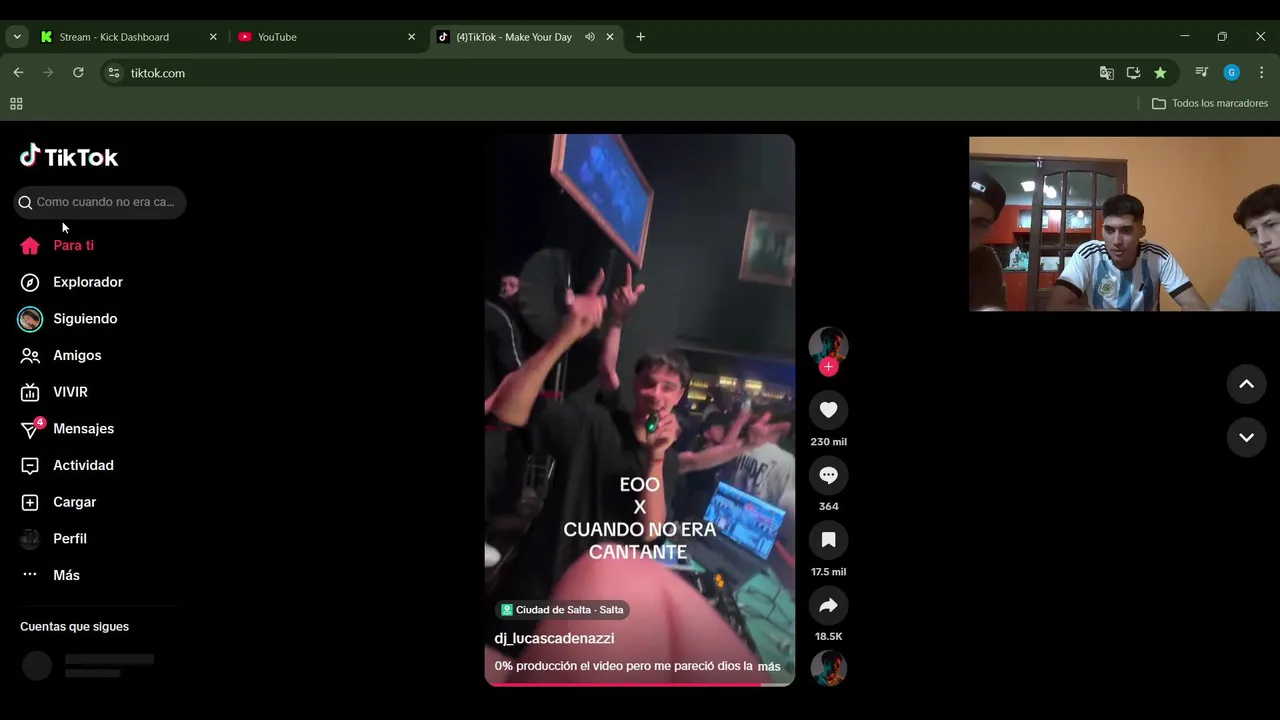Open Mensajes inbox
The height and width of the screenshot is (720, 1280).
tap(83, 429)
